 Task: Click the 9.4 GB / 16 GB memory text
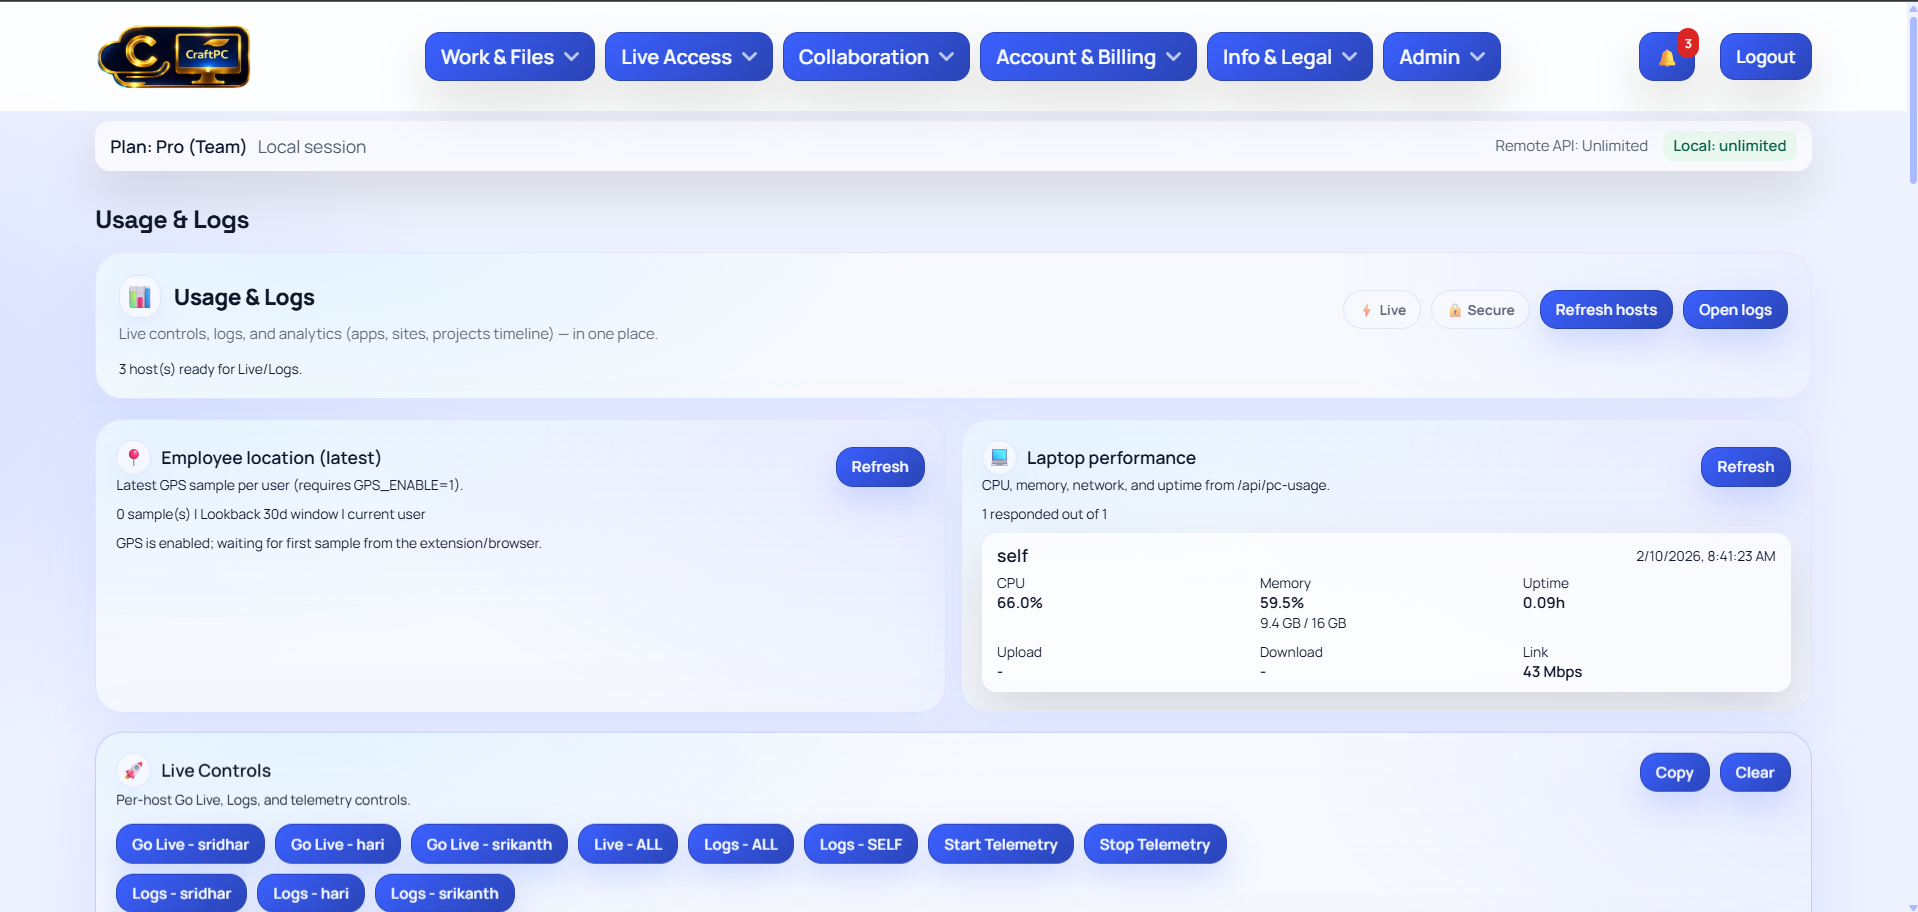(x=1303, y=623)
